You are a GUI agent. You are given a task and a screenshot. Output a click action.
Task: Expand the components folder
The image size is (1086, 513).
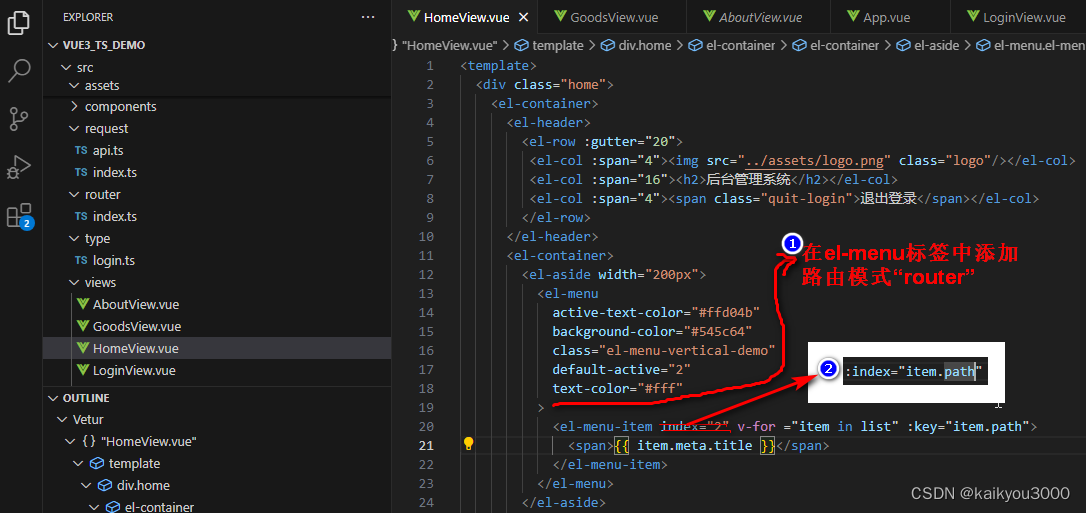[74, 107]
